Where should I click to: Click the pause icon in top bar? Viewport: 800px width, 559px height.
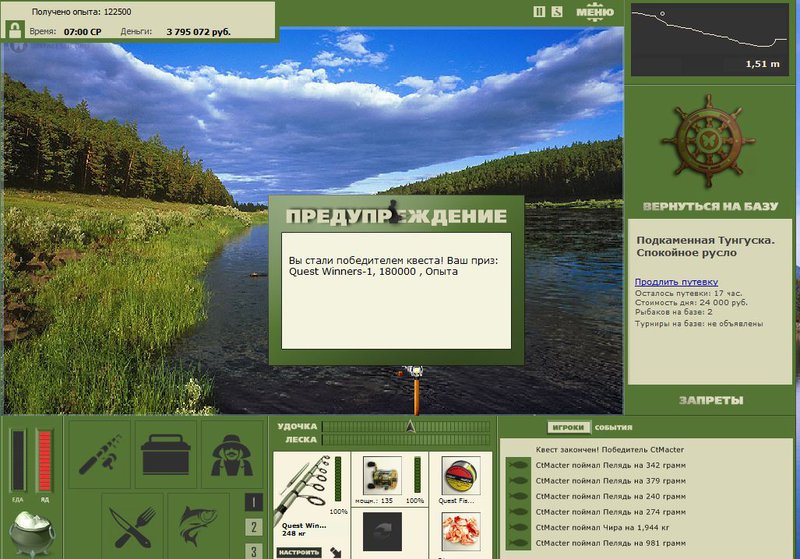(539, 11)
